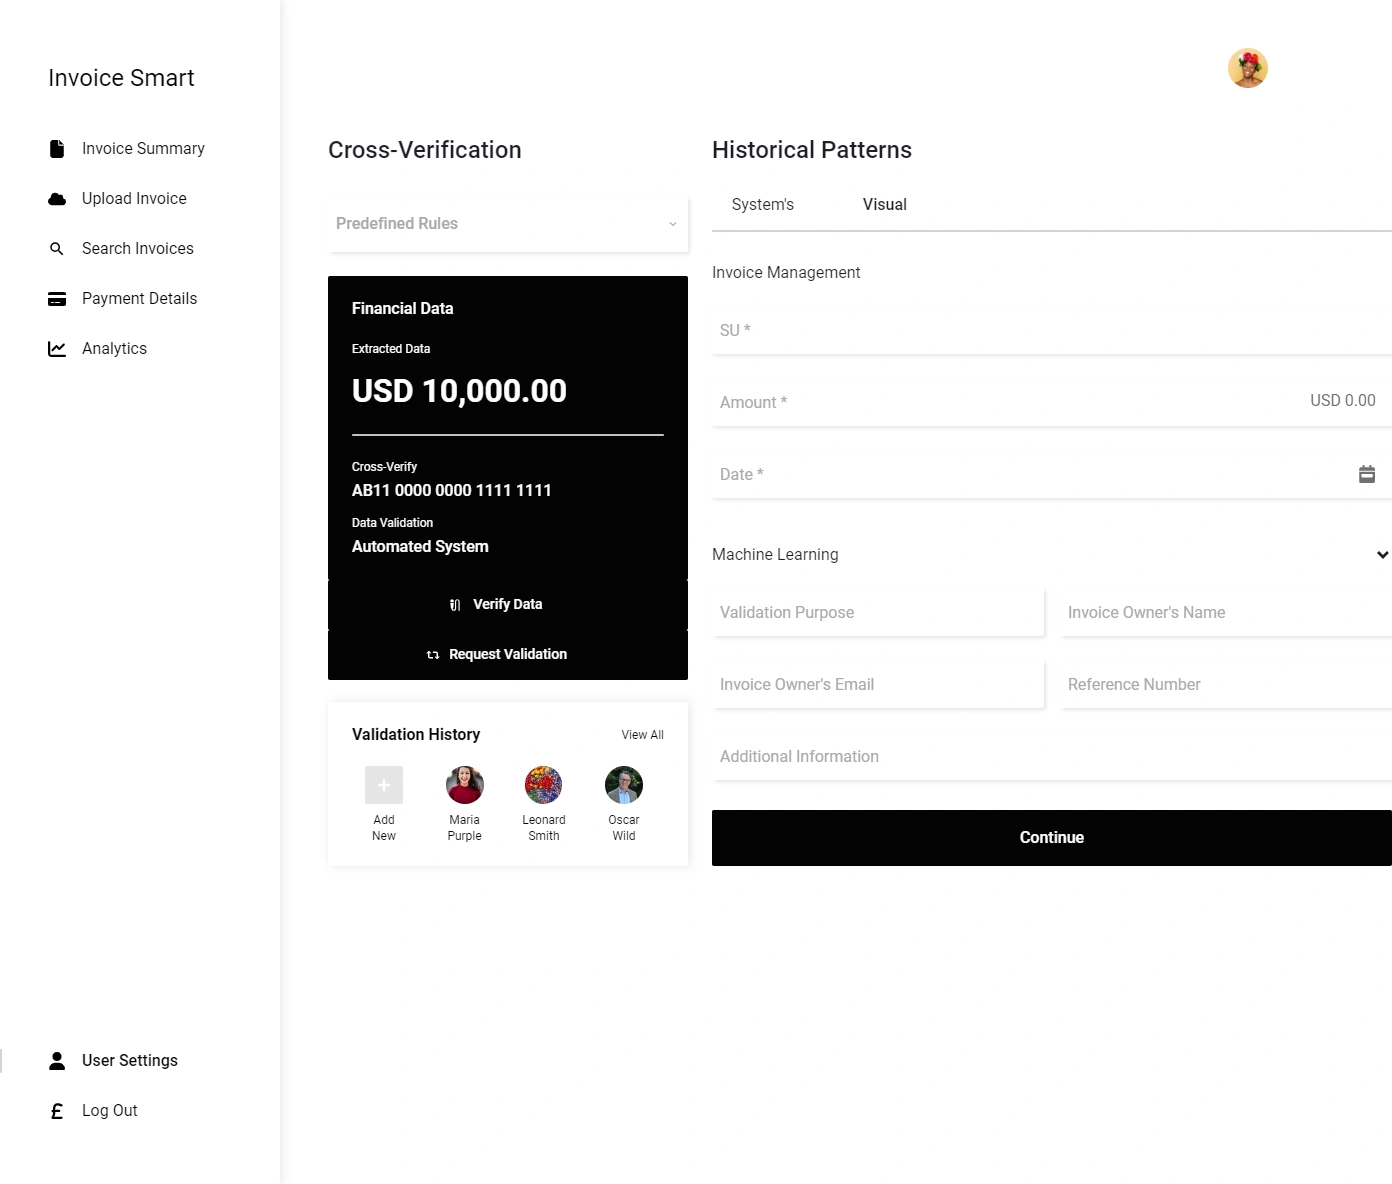
Task: Click the Analytics chart icon
Action: coord(57,349)
